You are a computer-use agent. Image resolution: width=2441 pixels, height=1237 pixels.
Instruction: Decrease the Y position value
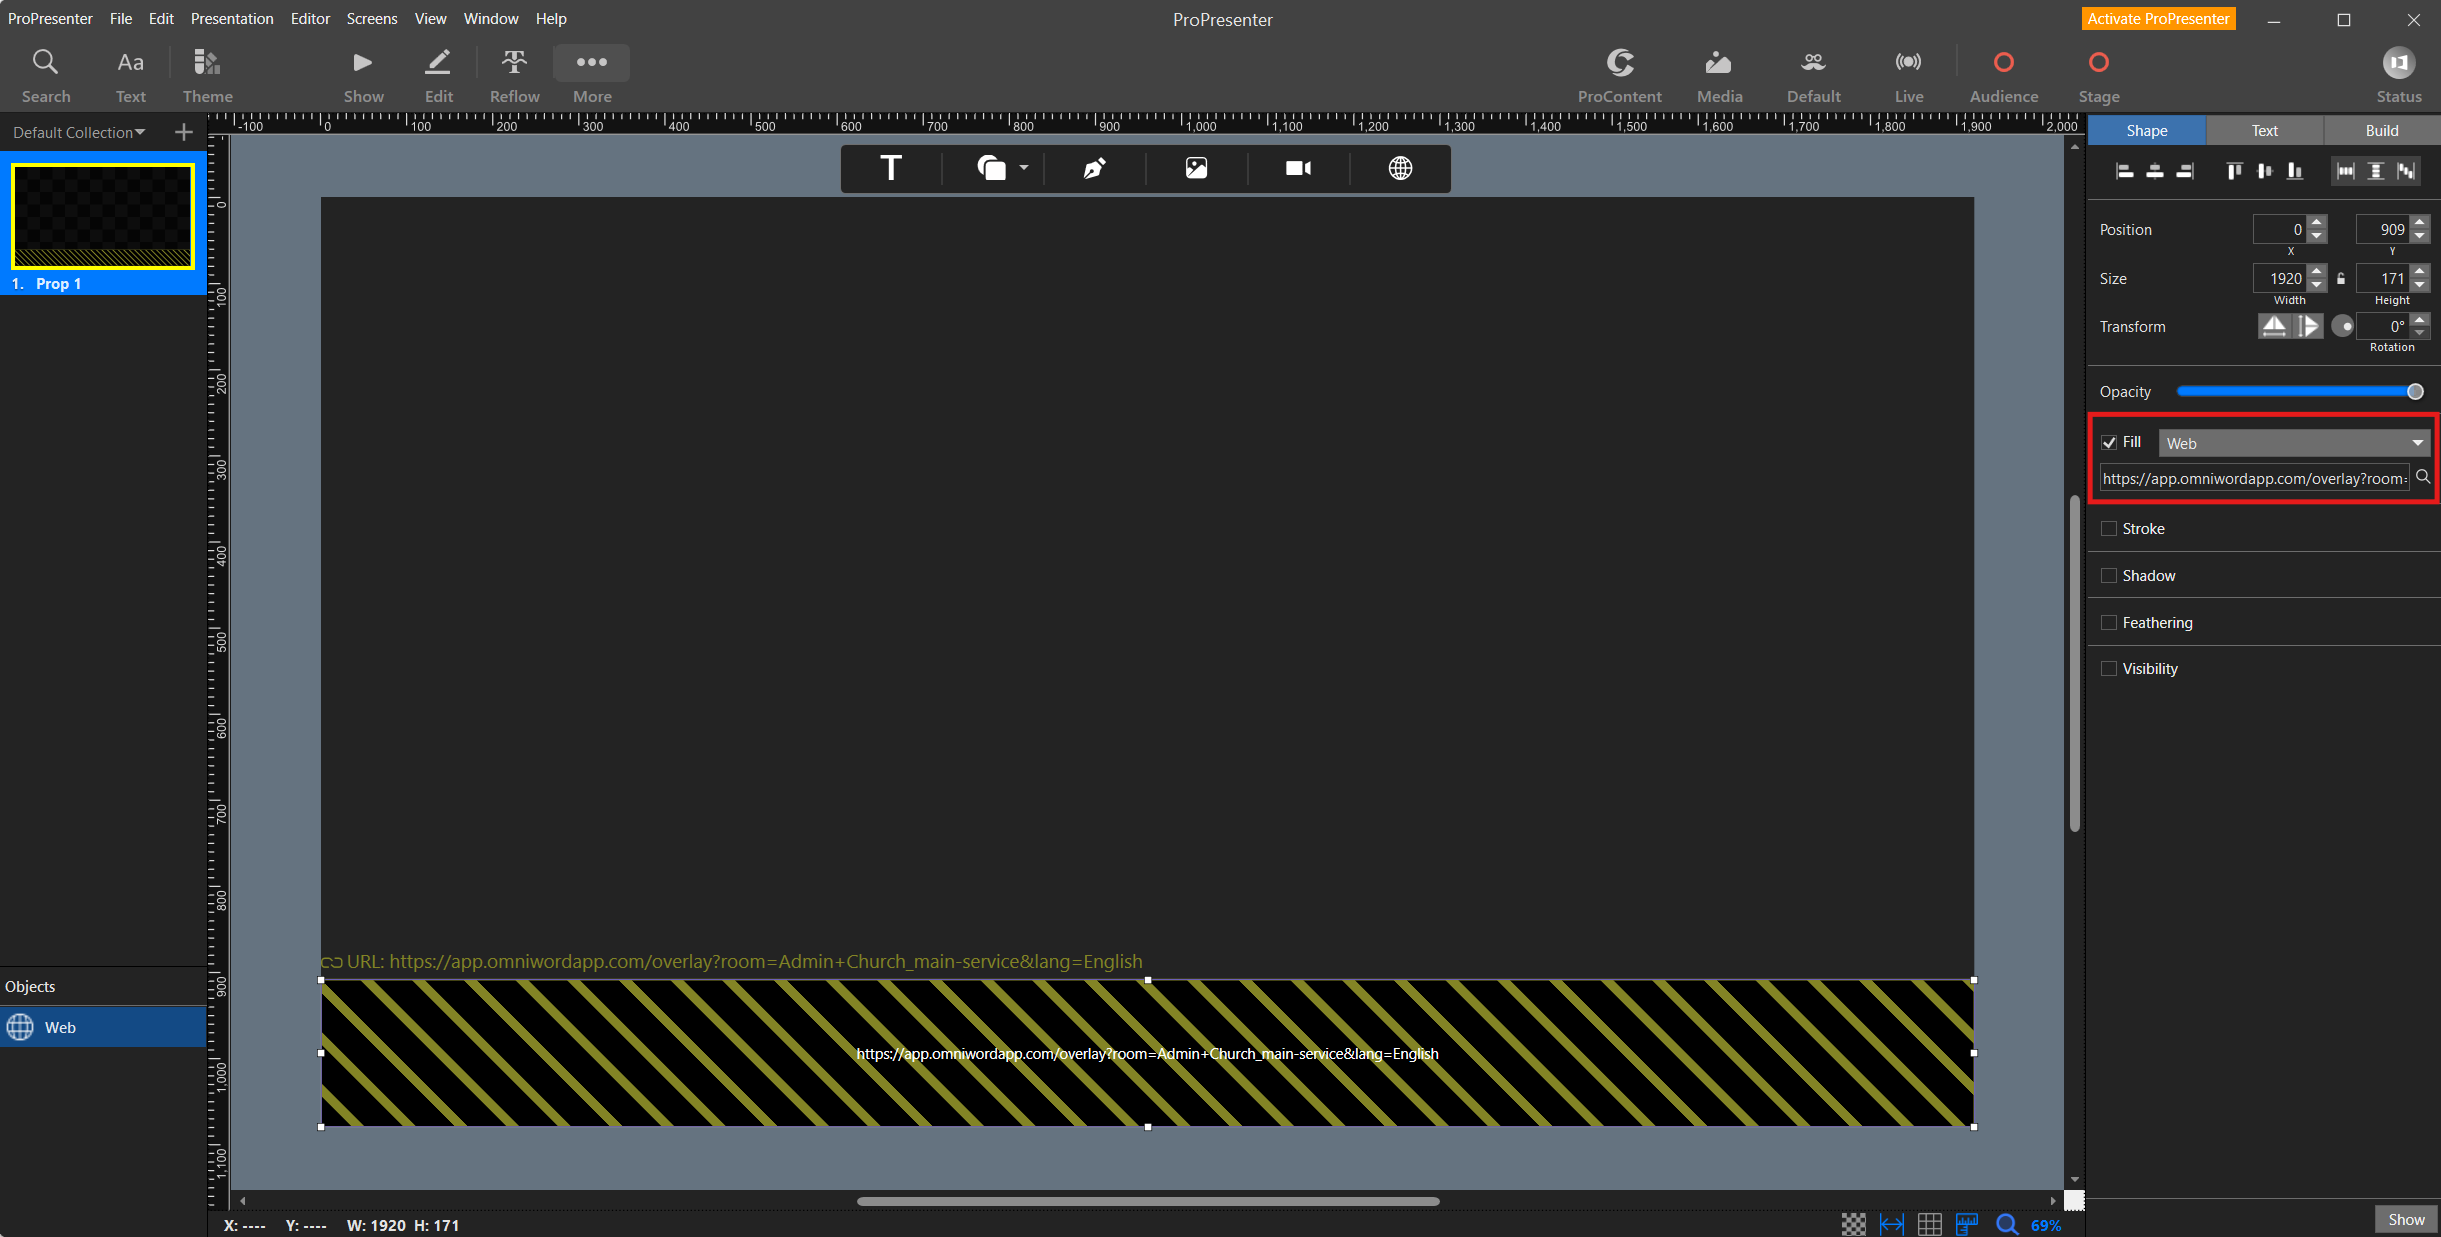2419,236
